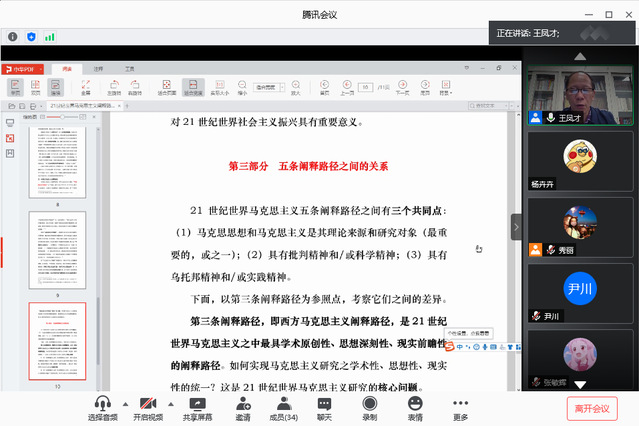This screenshot has width=639, height=426.
Task: Open the 表情 emoji reactions
Action: pyautogui.click(x=415, y=403)
